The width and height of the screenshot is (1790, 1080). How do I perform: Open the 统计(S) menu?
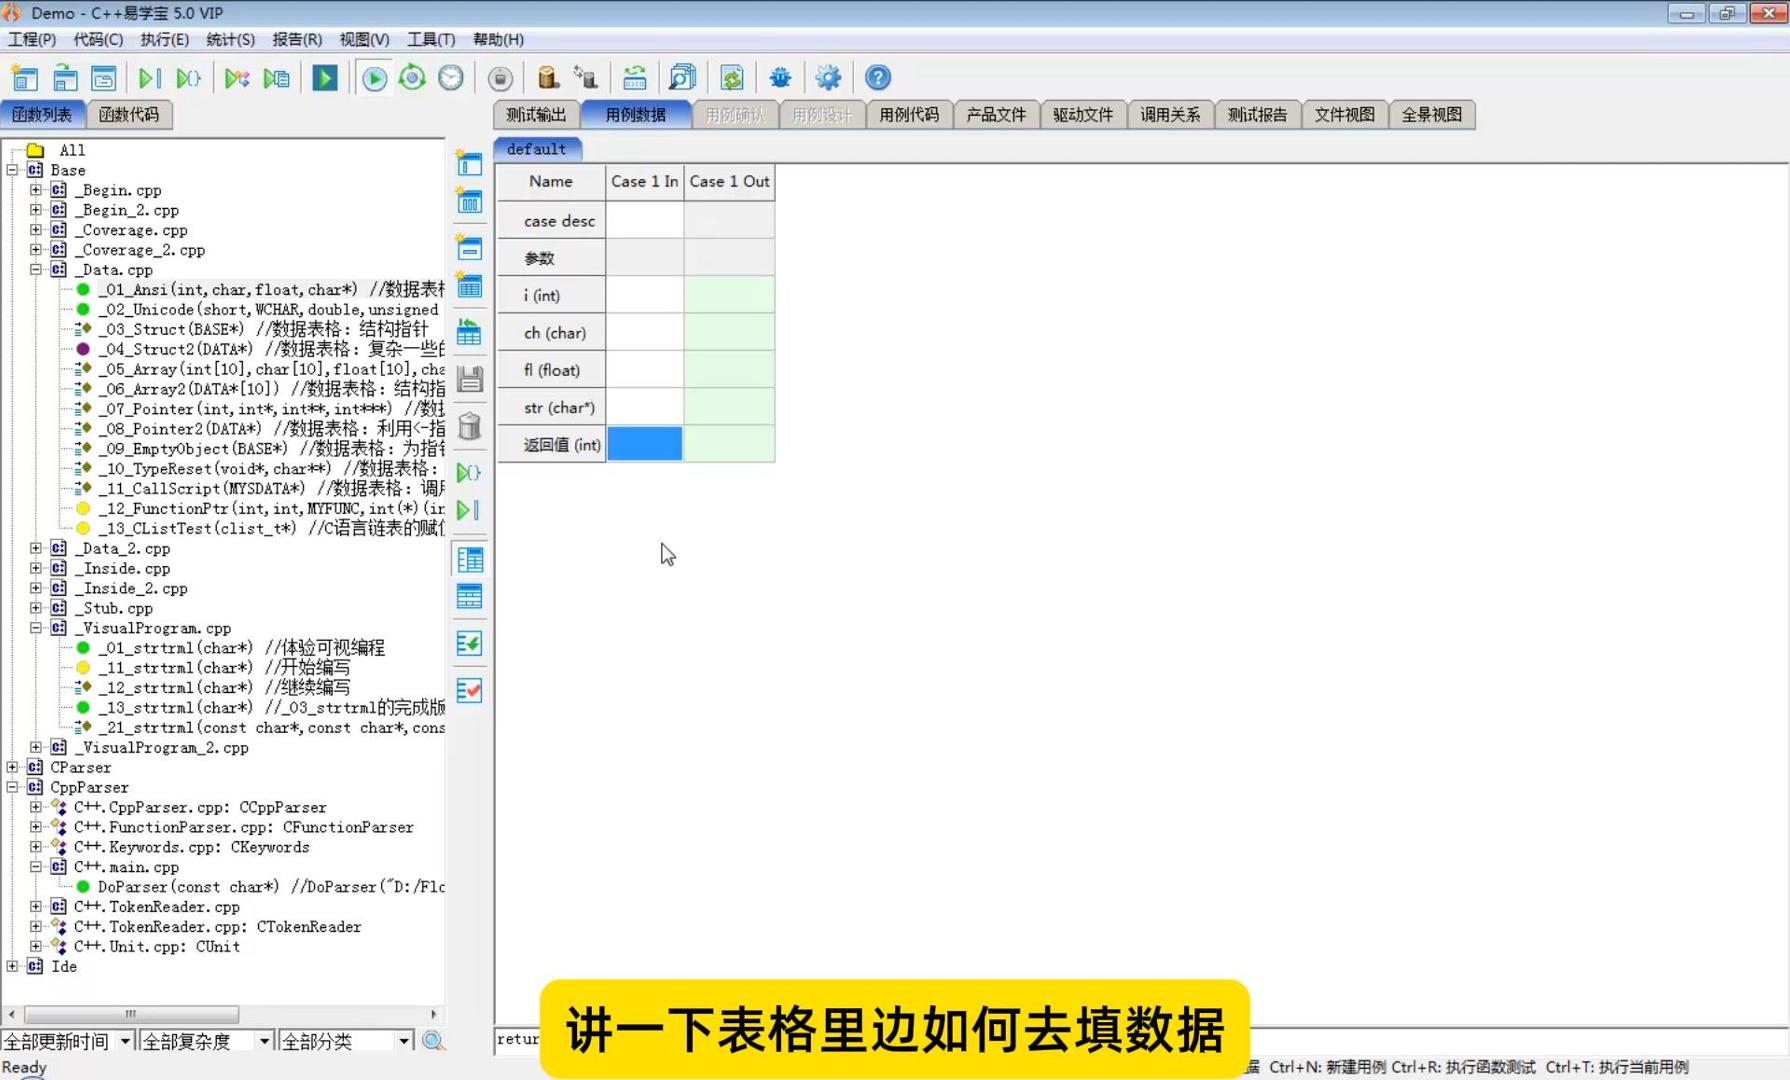point(230,39)
